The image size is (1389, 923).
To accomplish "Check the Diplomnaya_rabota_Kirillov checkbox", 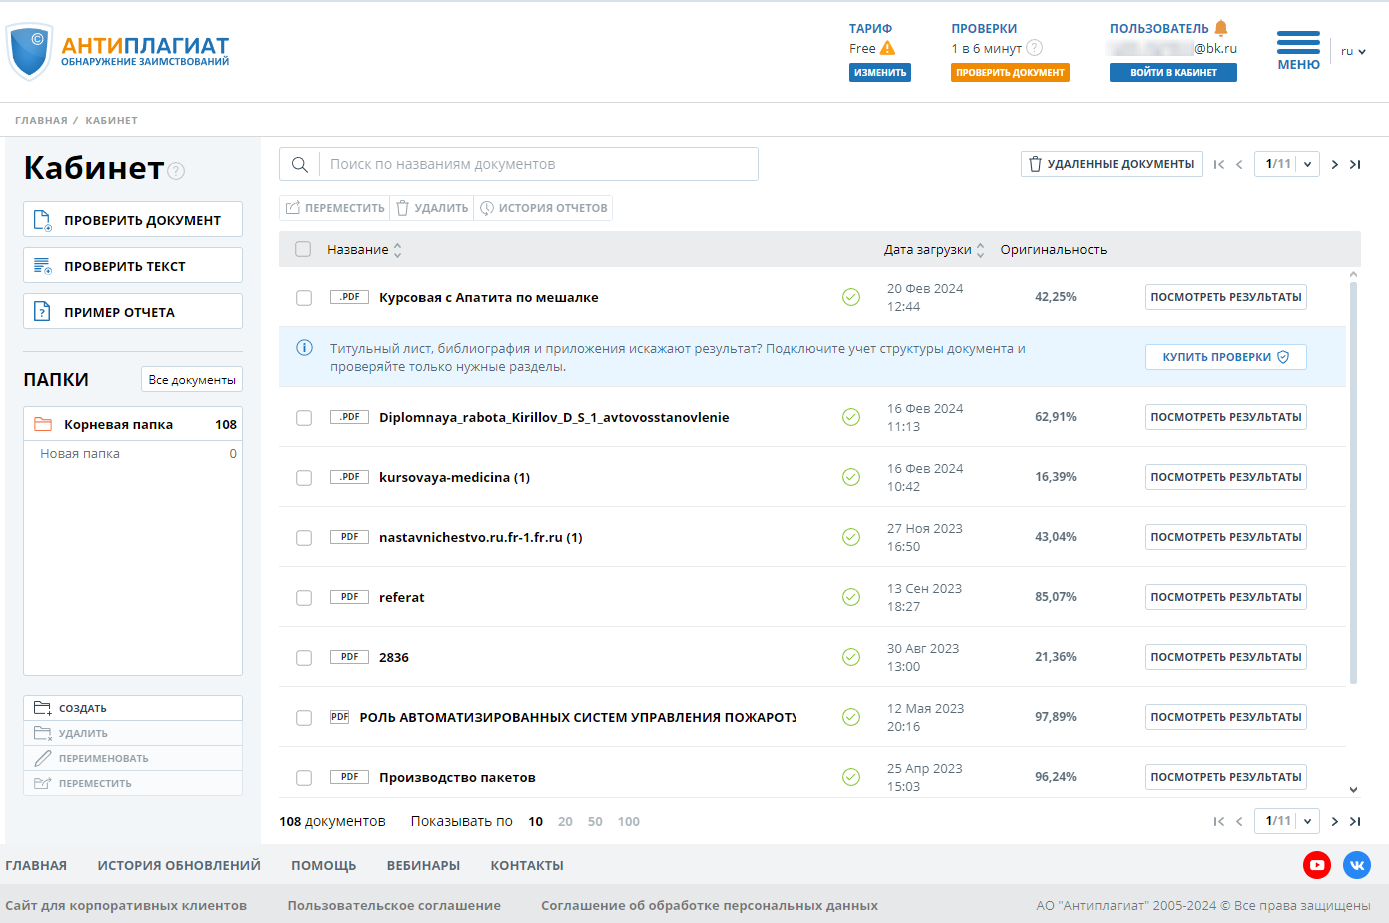I will (x=304, y=418).
